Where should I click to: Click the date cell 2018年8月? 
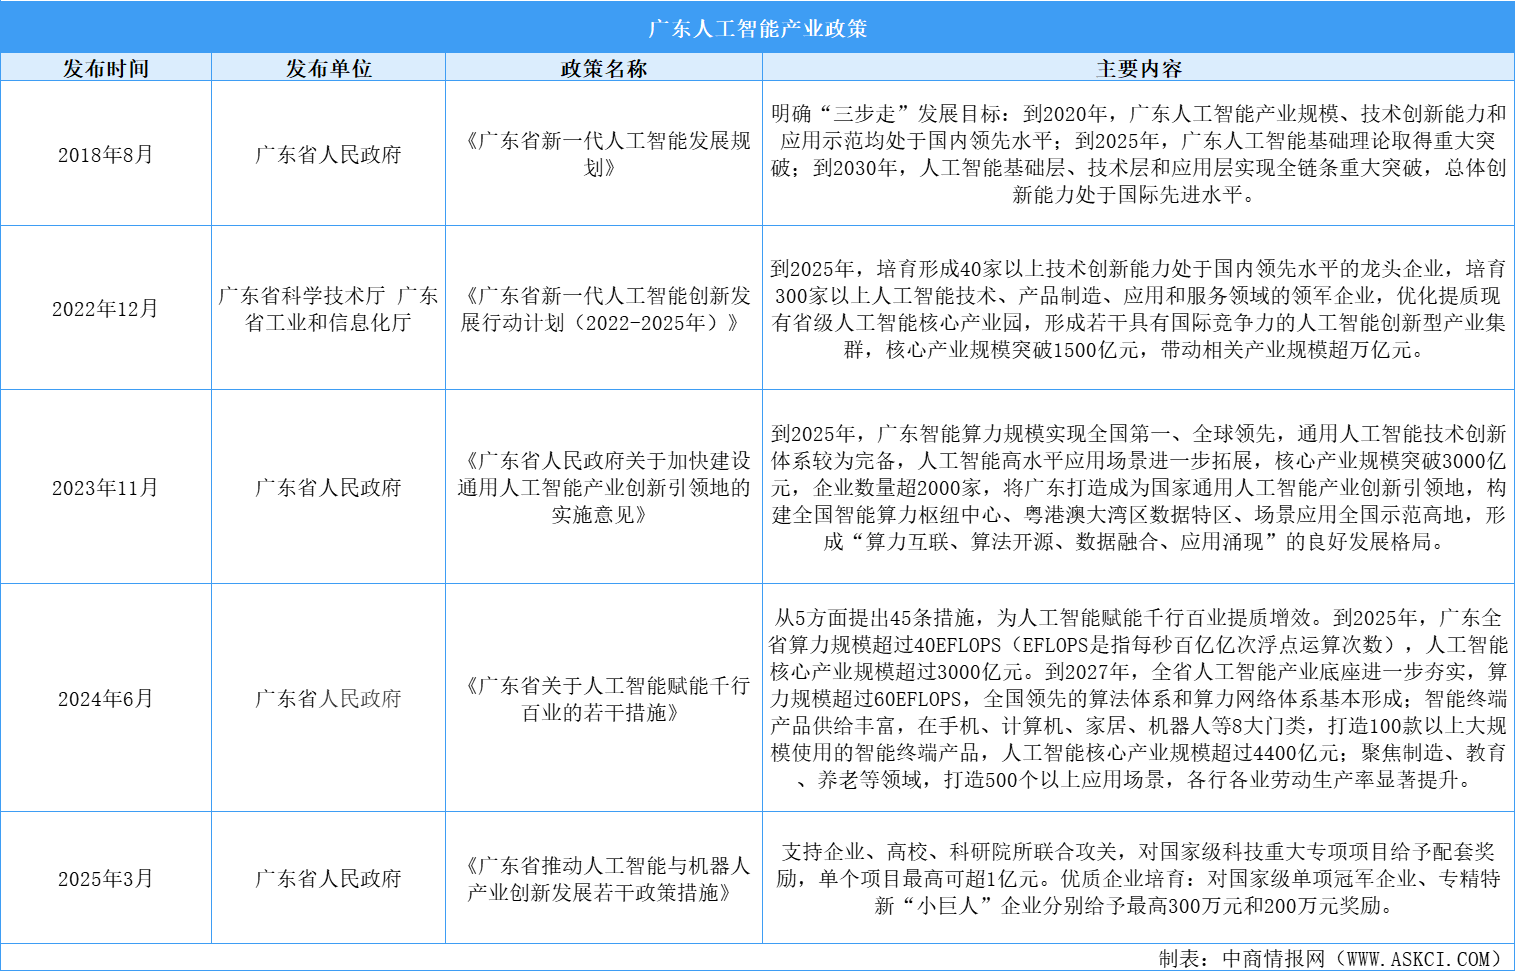pyautogui.click(x=106, y=154)
